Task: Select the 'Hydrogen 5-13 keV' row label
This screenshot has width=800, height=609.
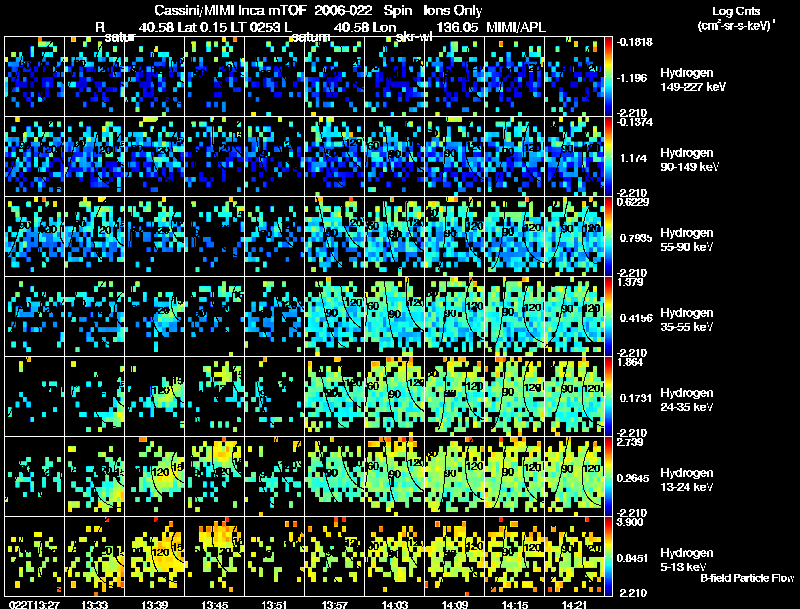Action: point(687,560)
